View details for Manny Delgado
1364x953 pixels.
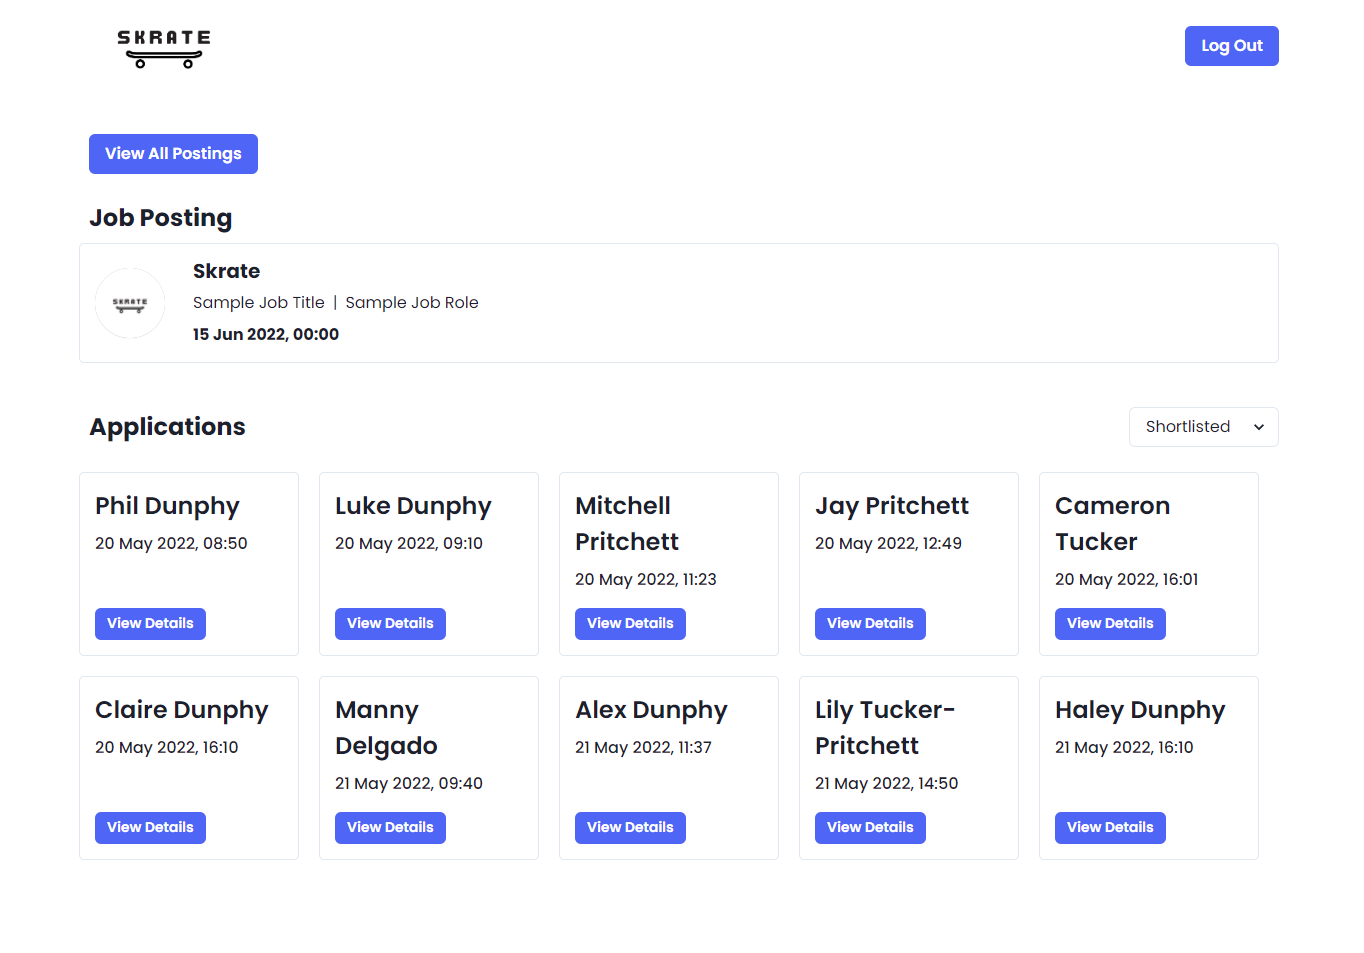click(x=390, y=828)
